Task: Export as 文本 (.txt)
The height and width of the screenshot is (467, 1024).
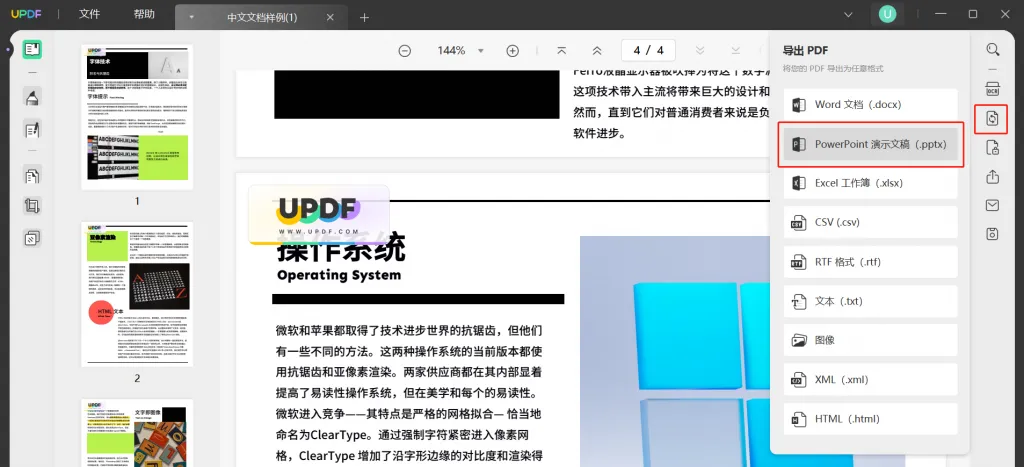Action: (871, 301)
